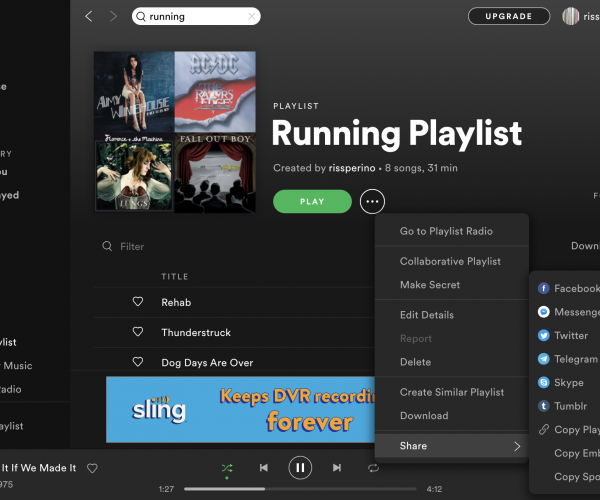Screen dimensions: 600x500
Task: Click the three-dot more options button
Action: [x=372, y=202]
